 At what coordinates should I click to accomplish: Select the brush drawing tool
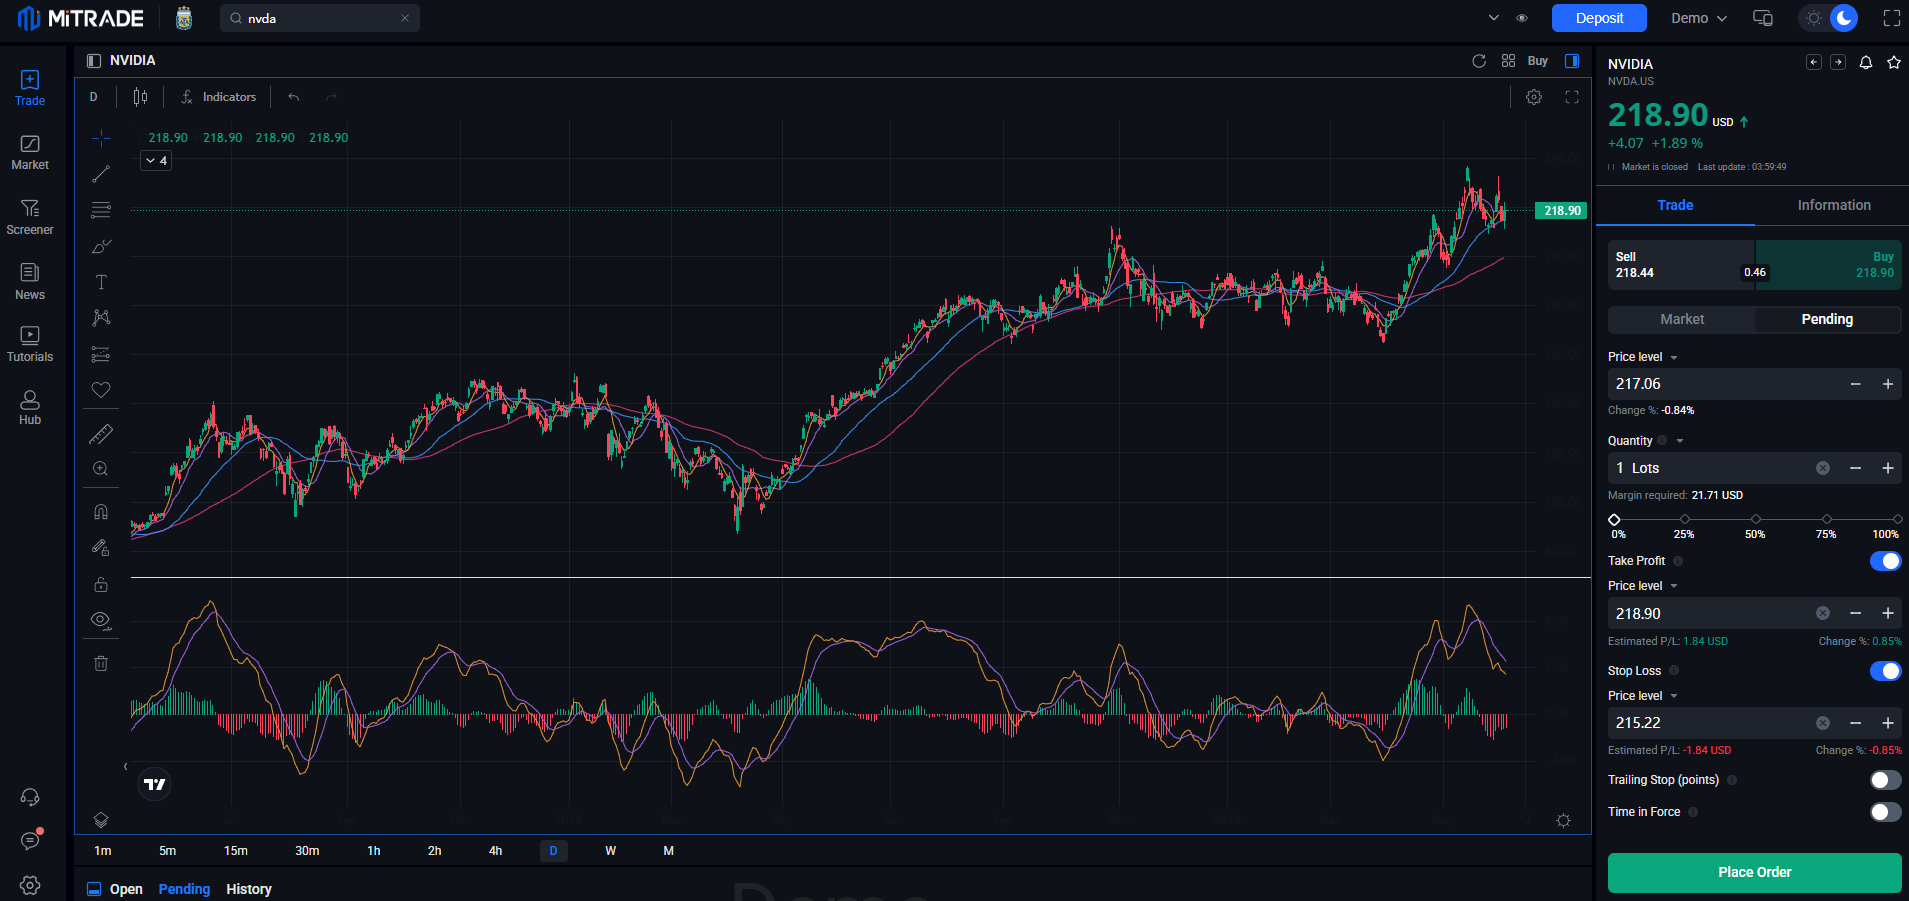[x=101, y=246]
